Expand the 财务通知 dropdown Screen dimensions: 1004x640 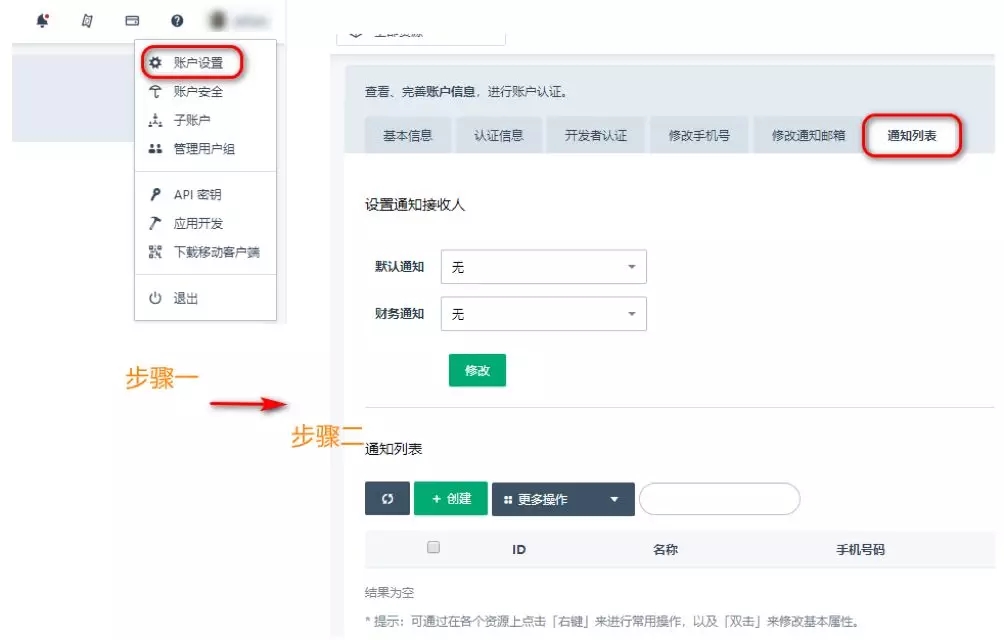(543, 314)
